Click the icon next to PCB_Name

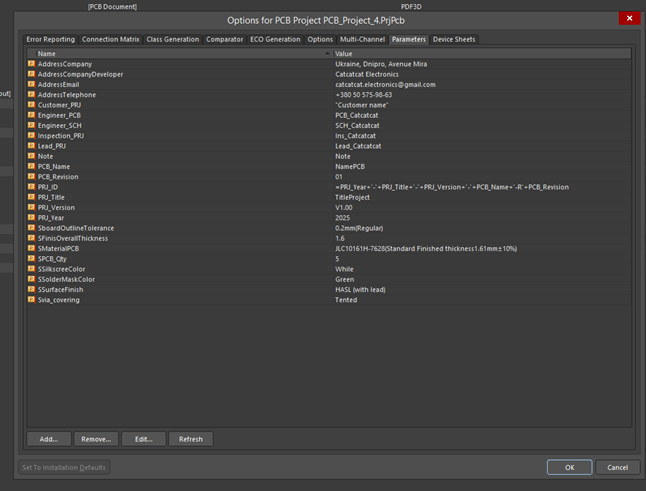(31, 166)
